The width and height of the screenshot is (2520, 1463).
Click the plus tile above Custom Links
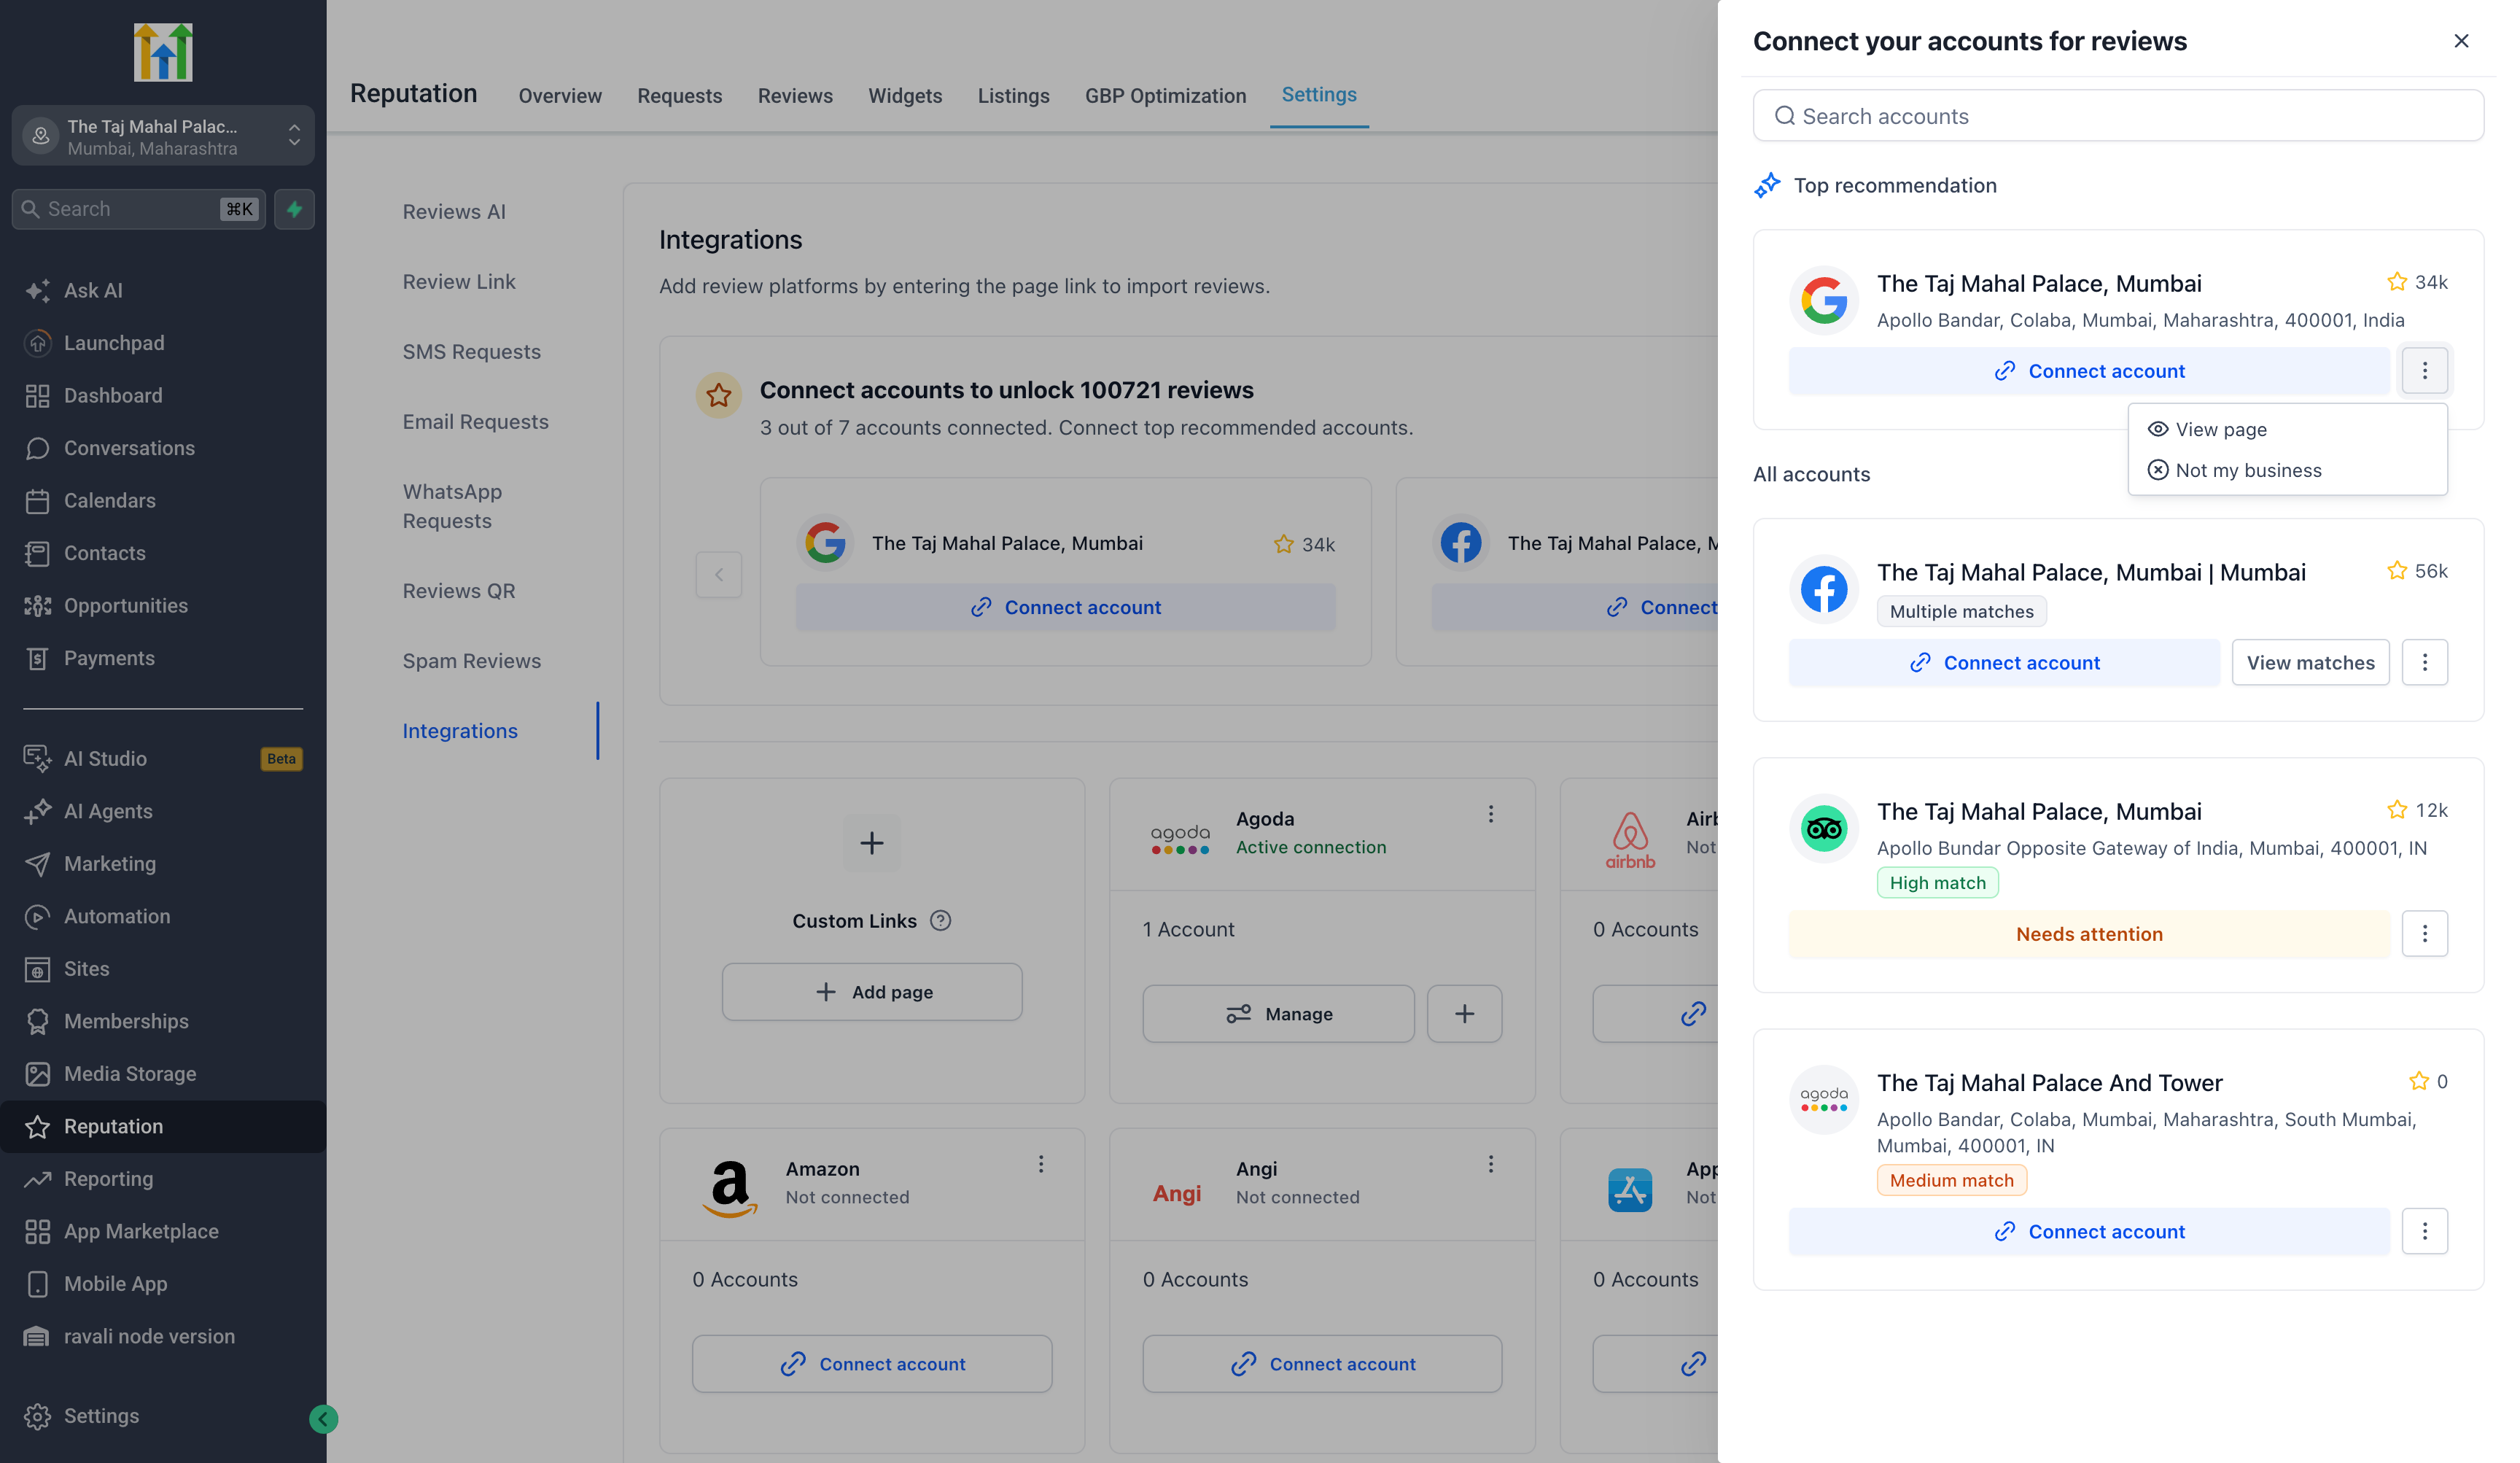(871, 843)
